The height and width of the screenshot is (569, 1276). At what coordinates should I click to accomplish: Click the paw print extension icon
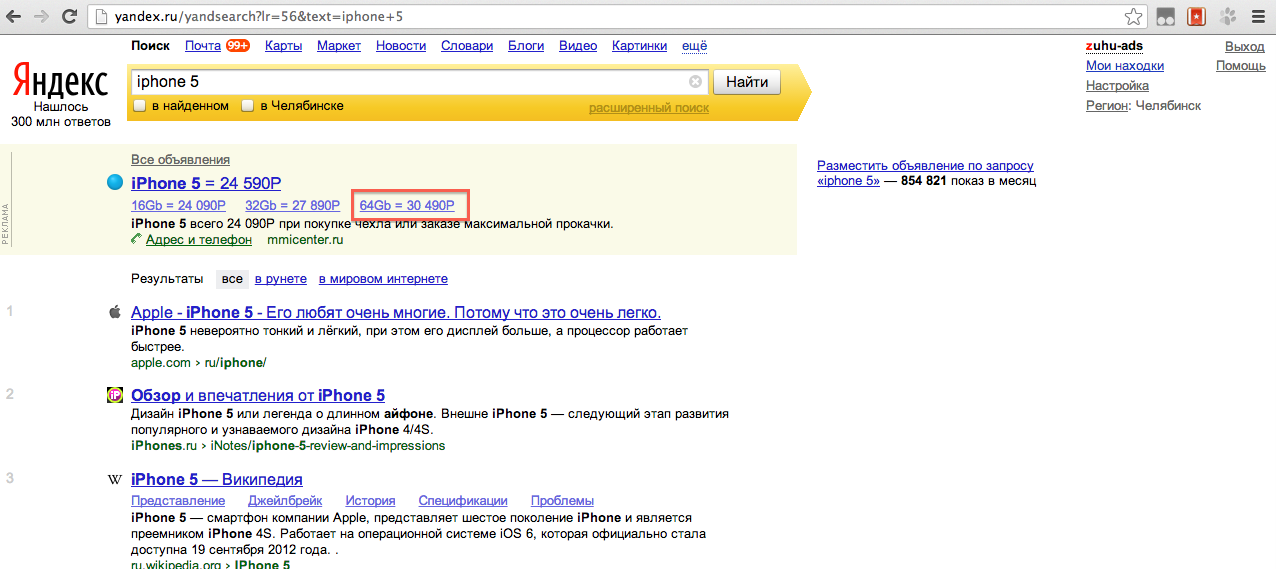pos(1227,17)
